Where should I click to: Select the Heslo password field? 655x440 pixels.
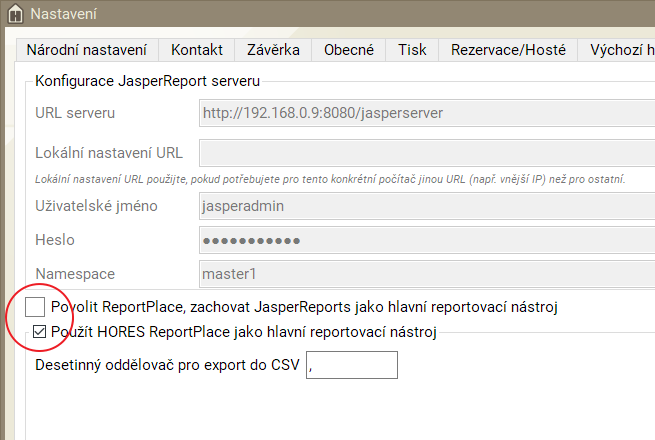(426, 240)
